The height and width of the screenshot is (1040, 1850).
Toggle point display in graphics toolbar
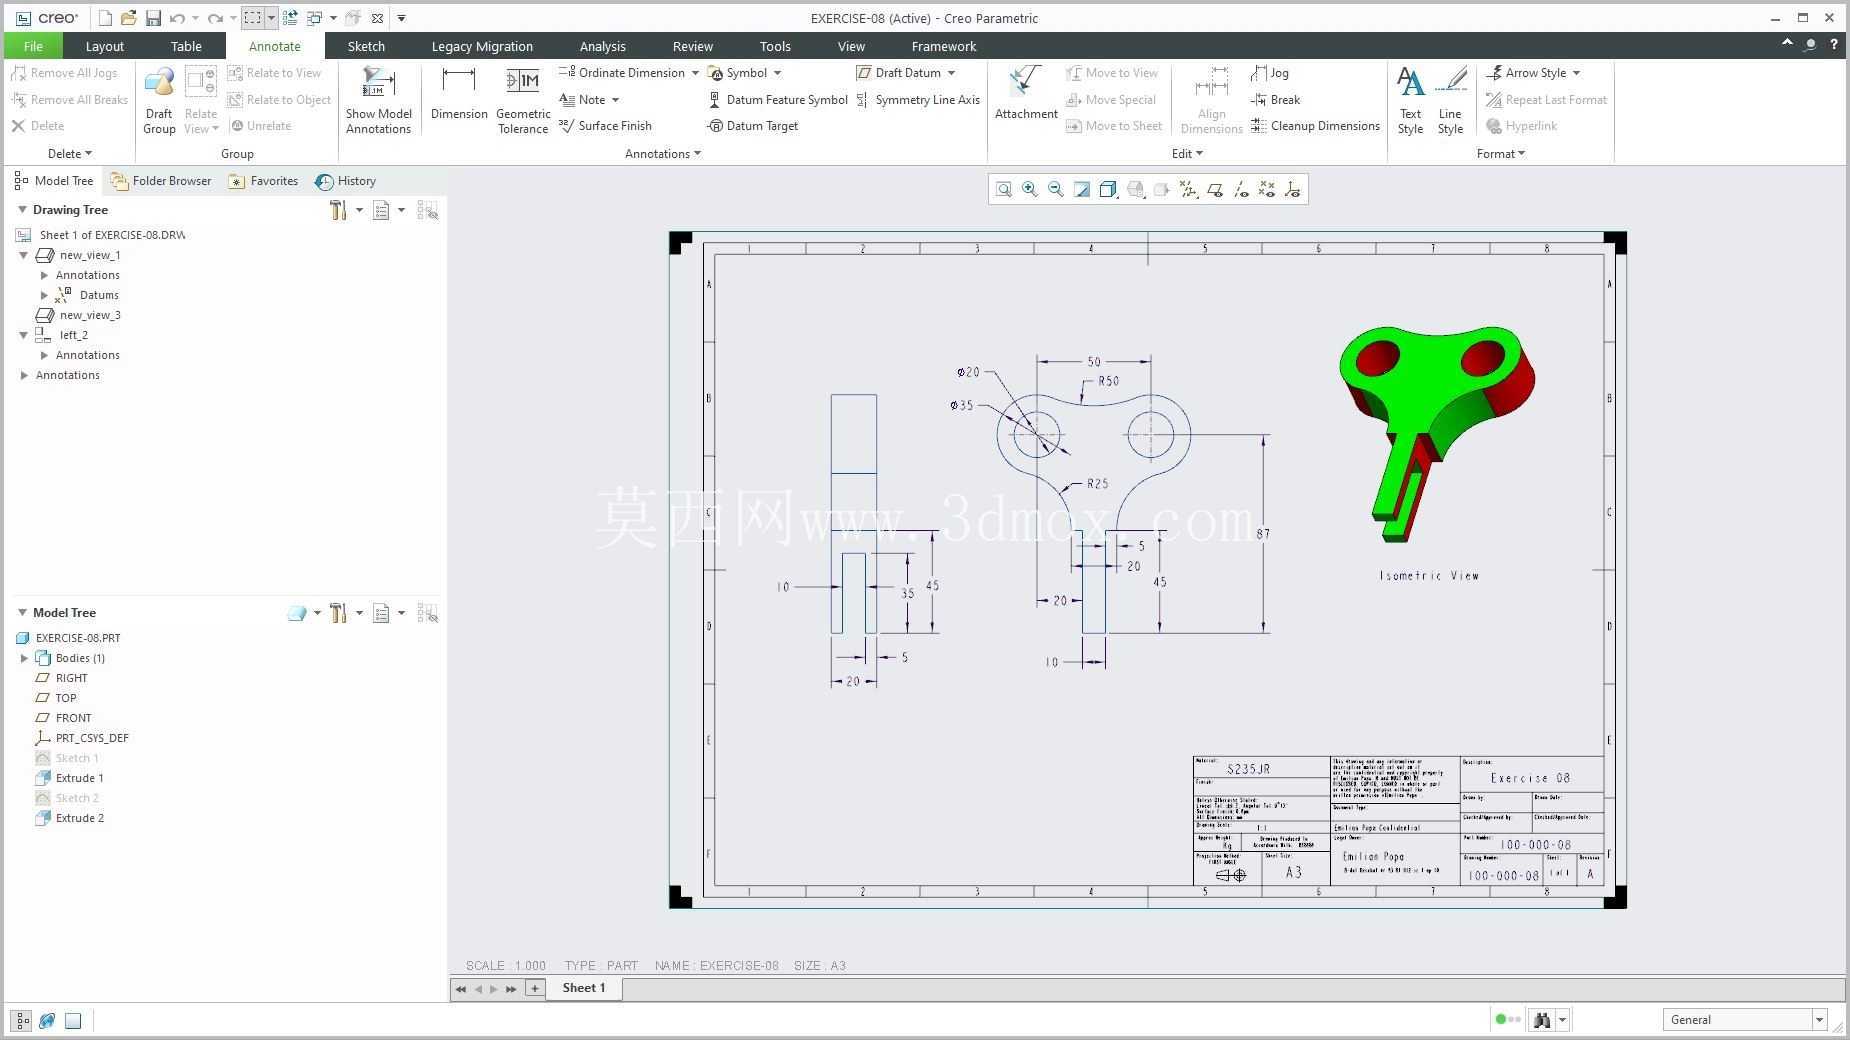click(1266, 189)
